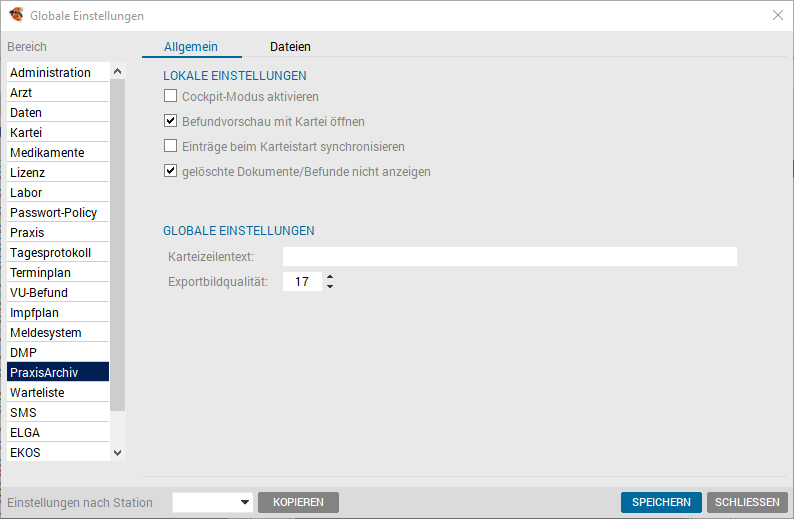Viewport: 794px width, 519px height.
Task: Click the SPEICHERN button
Action: coord(661,502)
